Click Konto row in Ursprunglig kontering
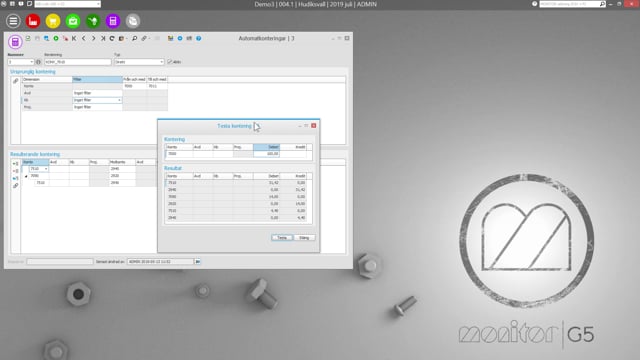The image size is (640, 360). pos(95,86)
